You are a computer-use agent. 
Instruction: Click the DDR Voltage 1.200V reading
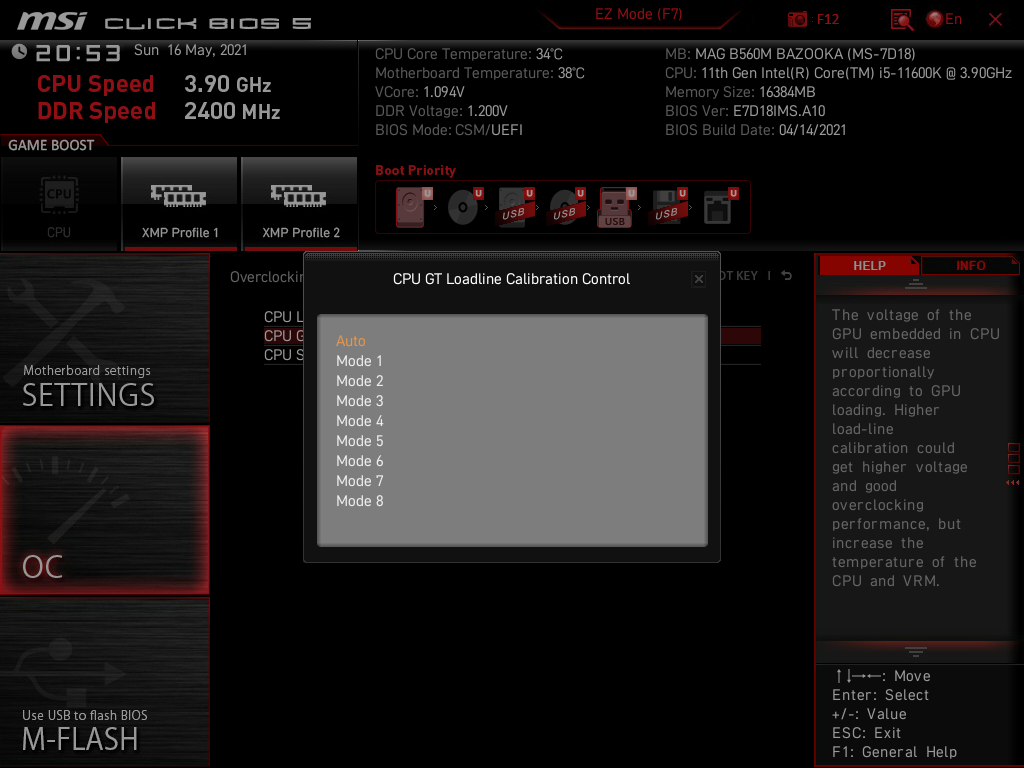click(441, 111)
